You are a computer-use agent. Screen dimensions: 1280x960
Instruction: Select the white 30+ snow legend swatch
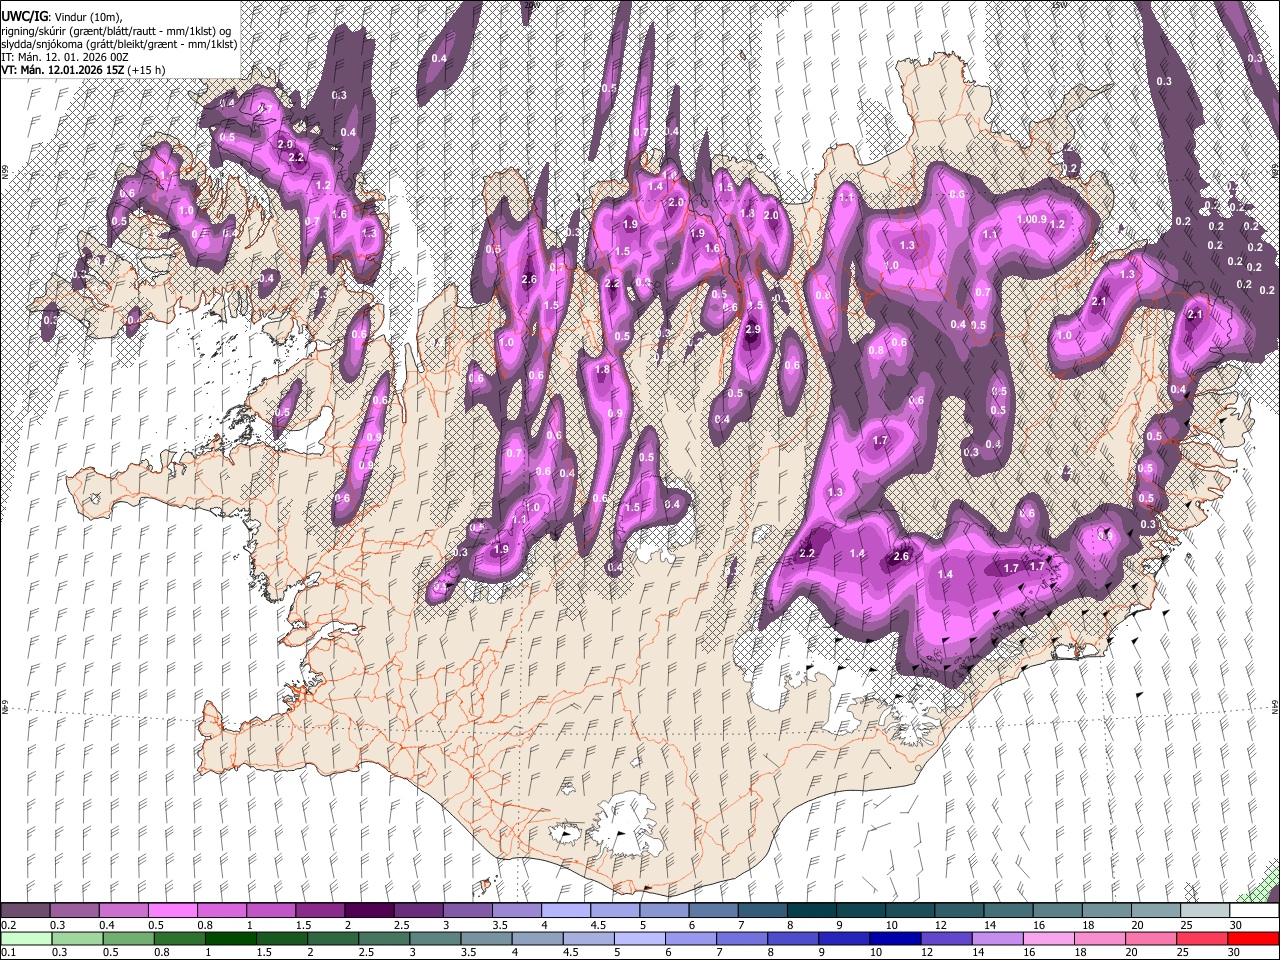[1253, 911]
